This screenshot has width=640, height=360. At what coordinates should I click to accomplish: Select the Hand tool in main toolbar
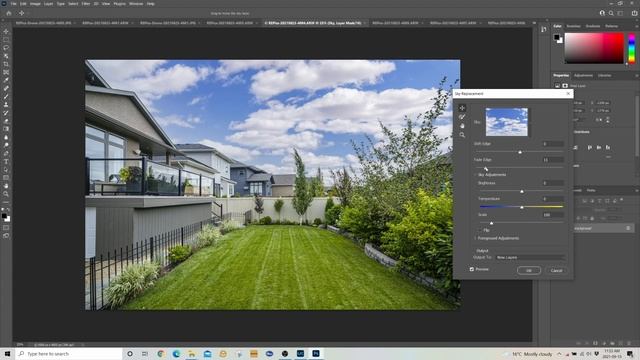(x=6, y=186)
